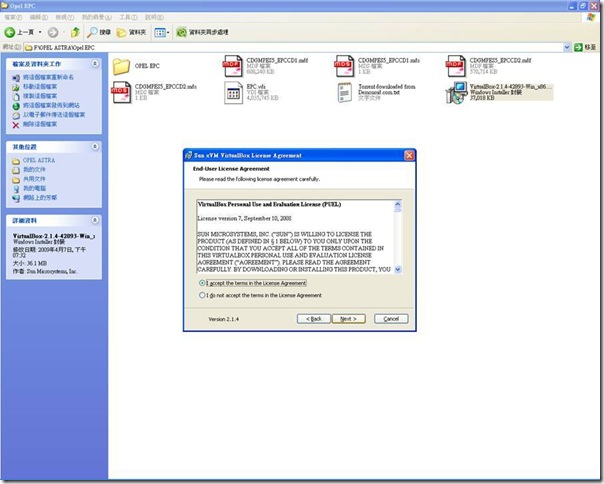Viewport: 604px width, 484px height.
Task: Collapse the File and Folder Tasks panel
Action: coord(95,64)
